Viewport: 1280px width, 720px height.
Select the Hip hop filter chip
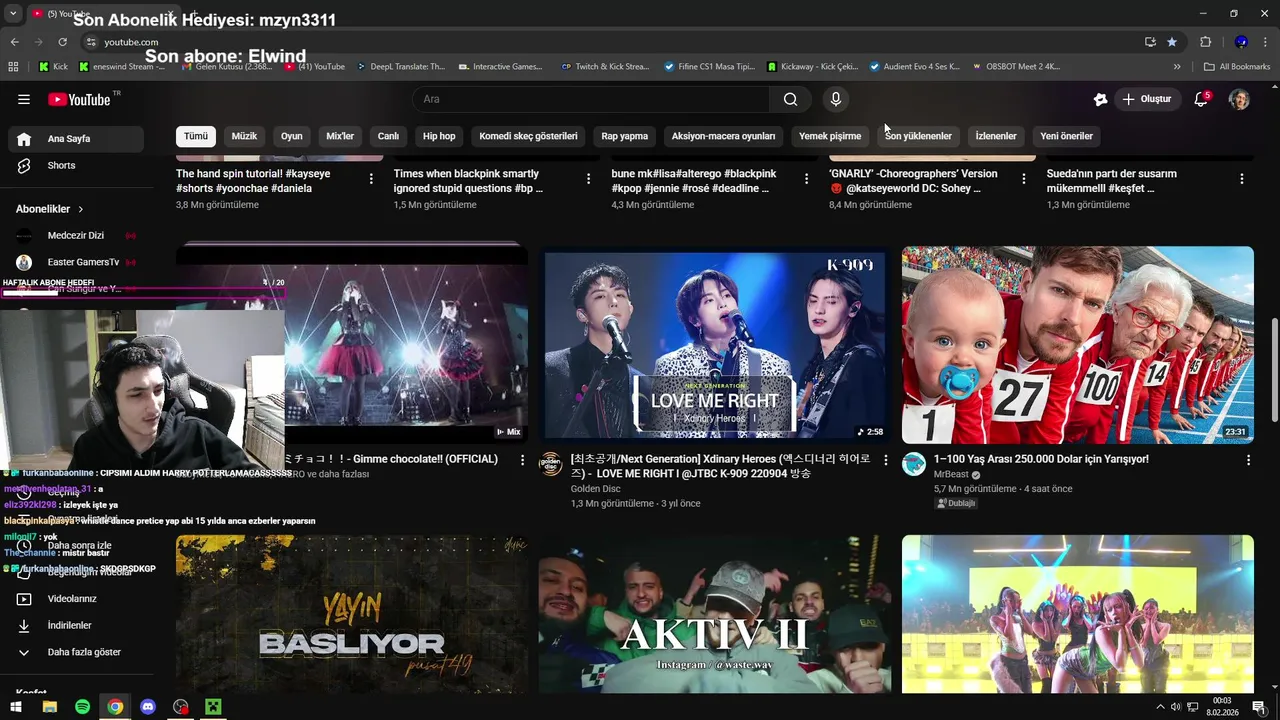click(x=439, y=136)
